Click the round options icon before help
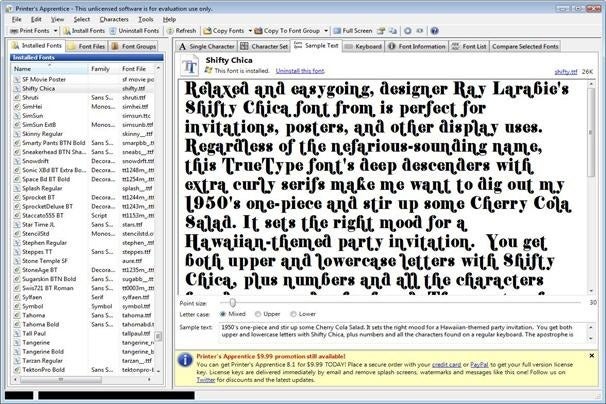 click(x=408, y=31)
